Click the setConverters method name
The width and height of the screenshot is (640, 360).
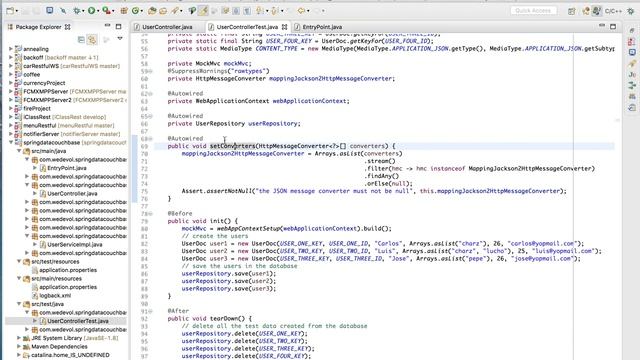click(x=232, y=146)
